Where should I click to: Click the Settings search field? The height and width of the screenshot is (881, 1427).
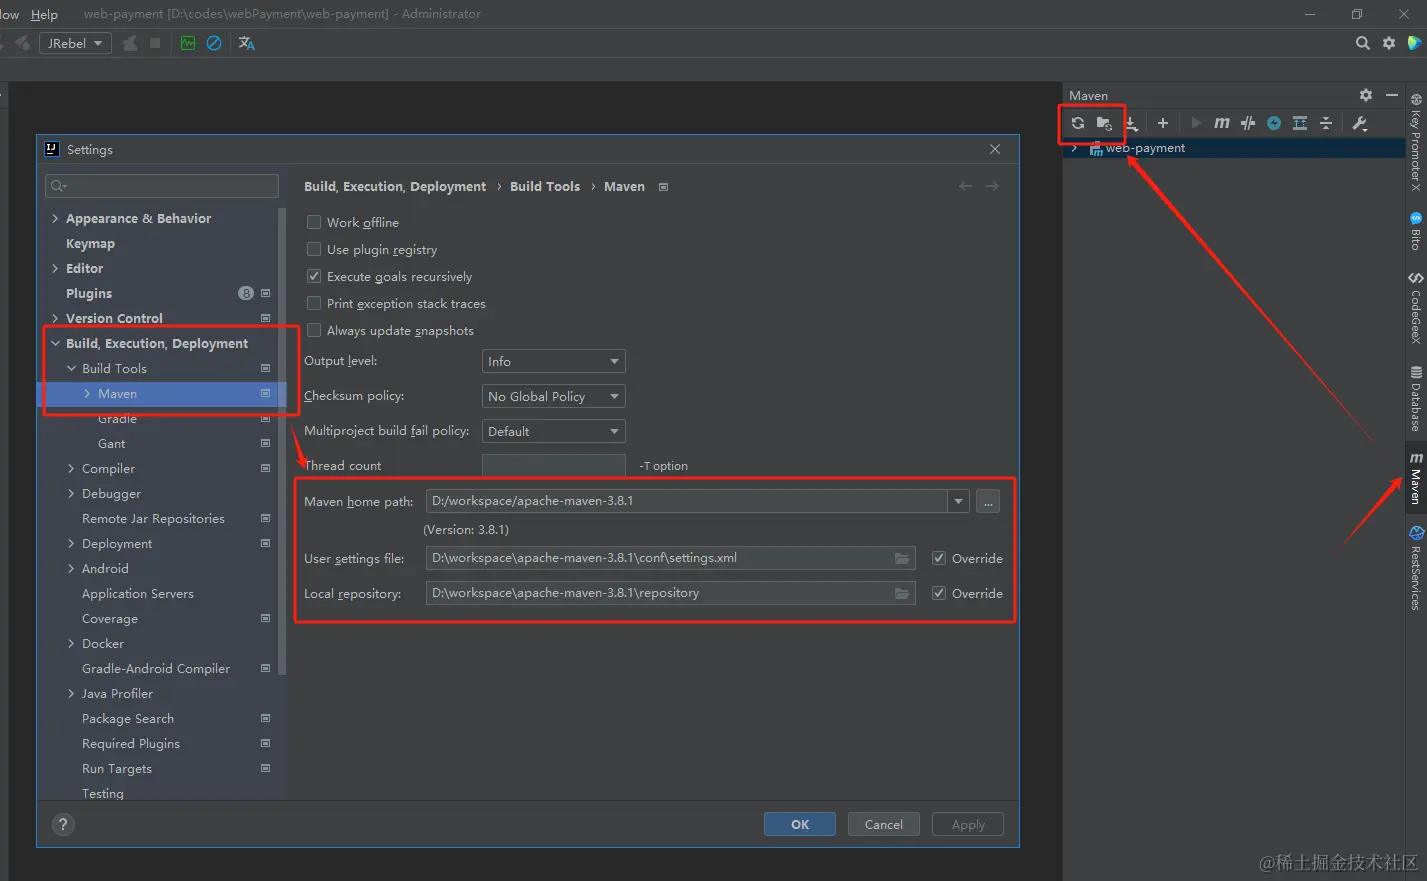pyautogui.click(x=162, y=186)
